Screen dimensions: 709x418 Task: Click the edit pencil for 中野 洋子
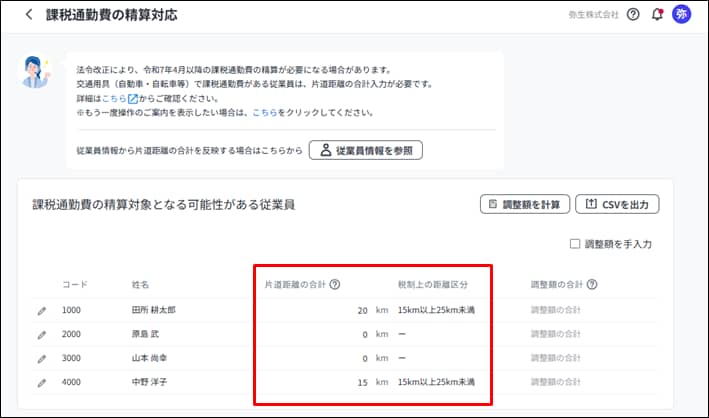pyautogui.click(x=42, y=382)
